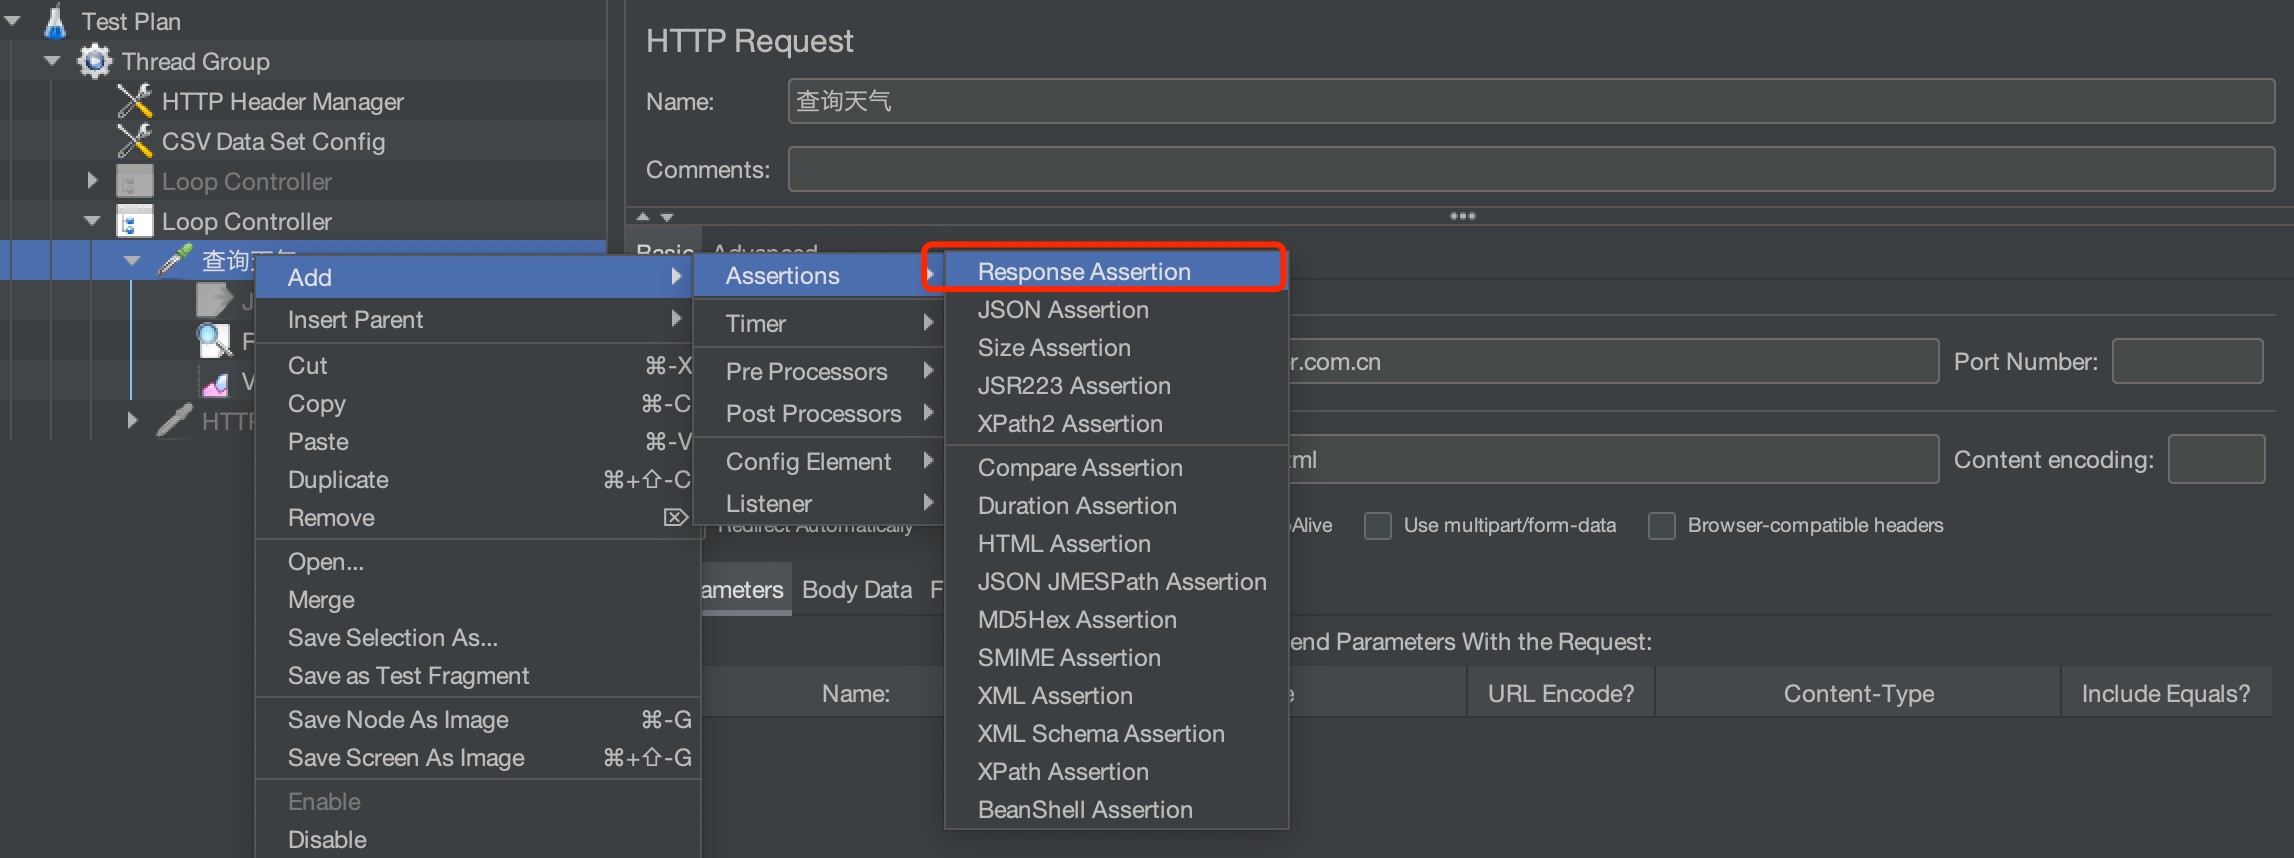Select Size Assertion
The height and width of the screenshot is (858, 2294).
tap(1116, 347)
